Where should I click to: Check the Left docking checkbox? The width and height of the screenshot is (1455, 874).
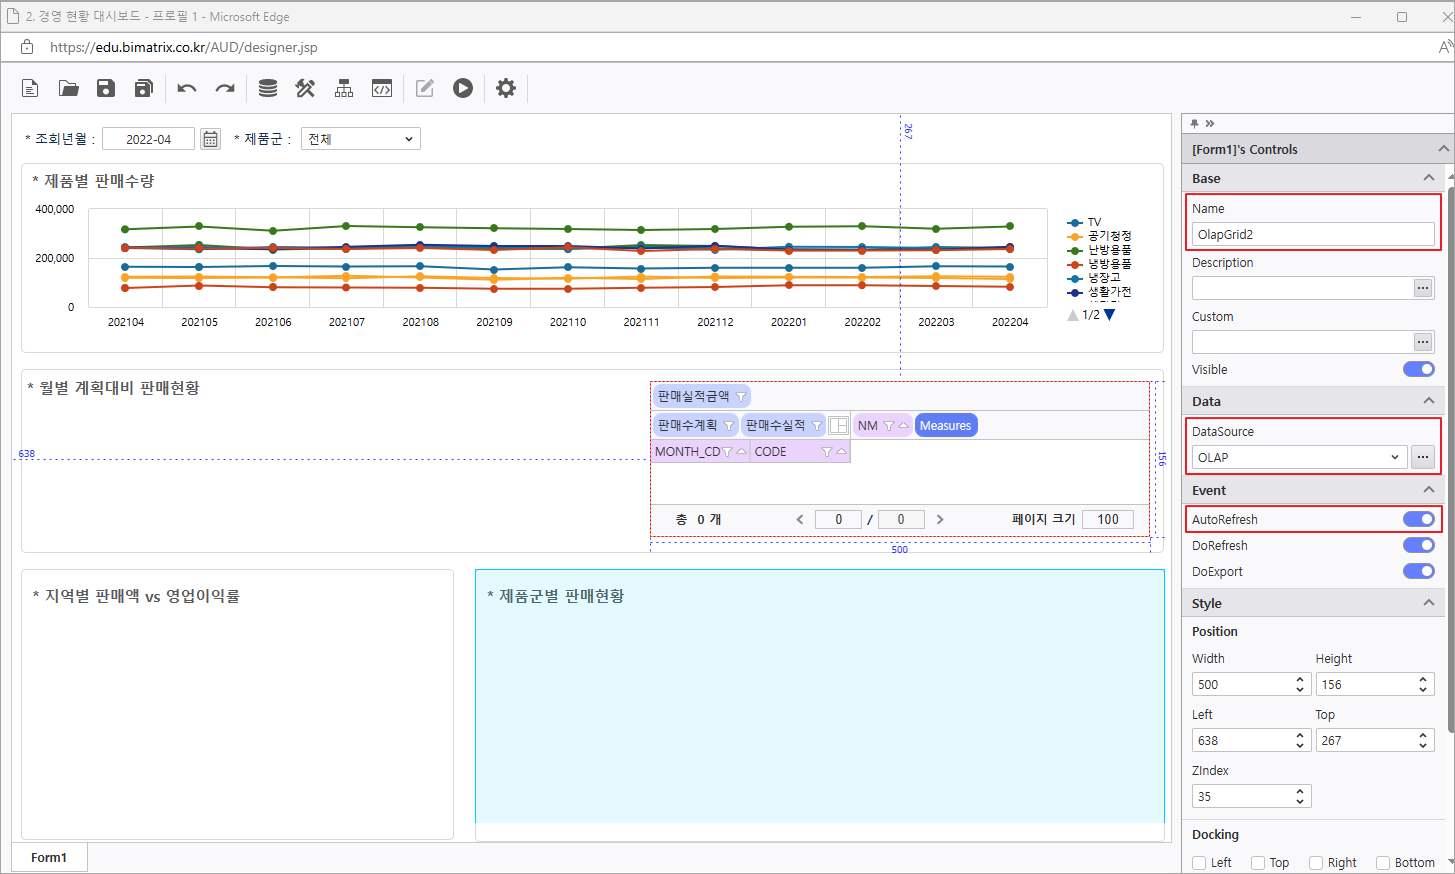click(x=1199, y=863)
